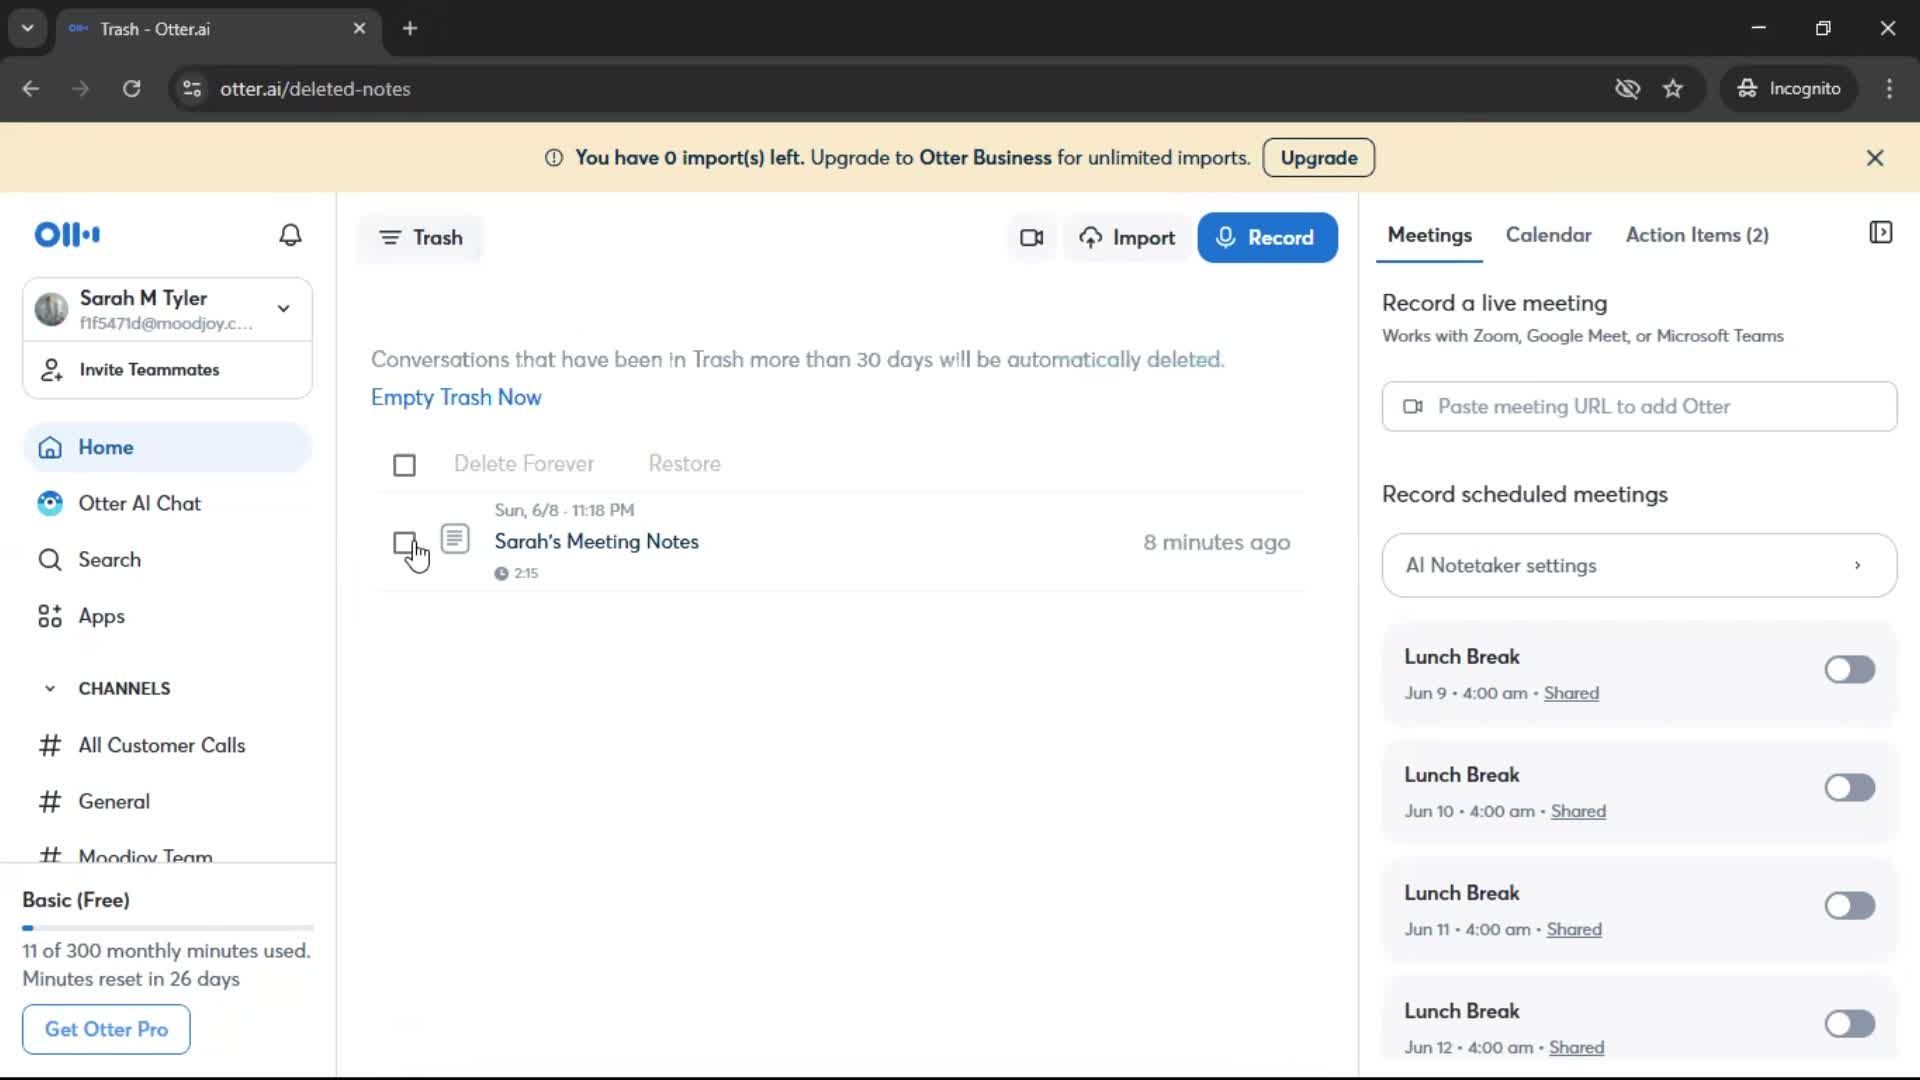The height and width of the screenshot is (1080, 1920).
Task: Switch to the Meetings tab
Action: coord(1429,235)
